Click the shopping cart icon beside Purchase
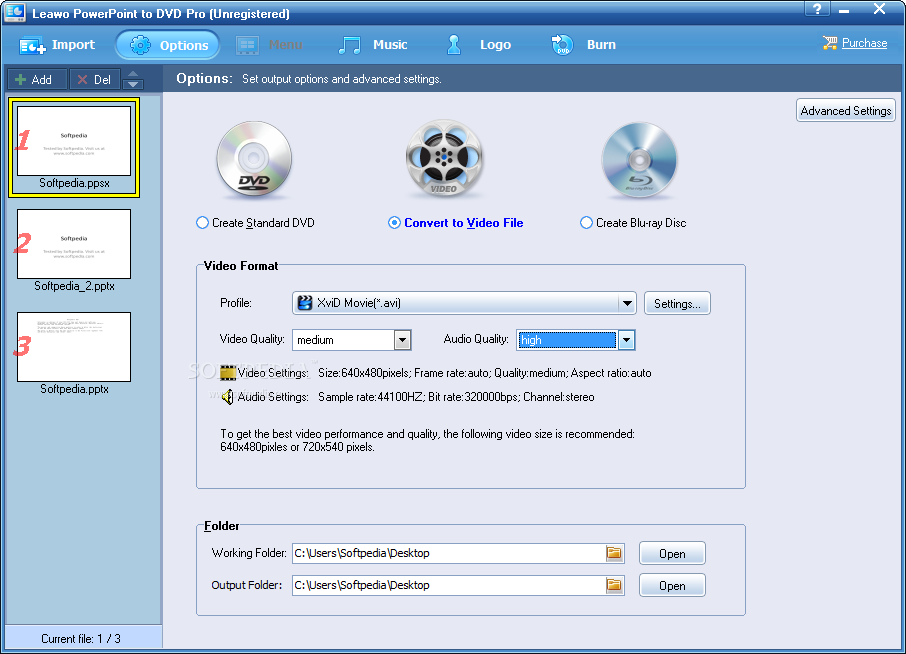This screenshot has height=654, width=906. pos(830,43)
